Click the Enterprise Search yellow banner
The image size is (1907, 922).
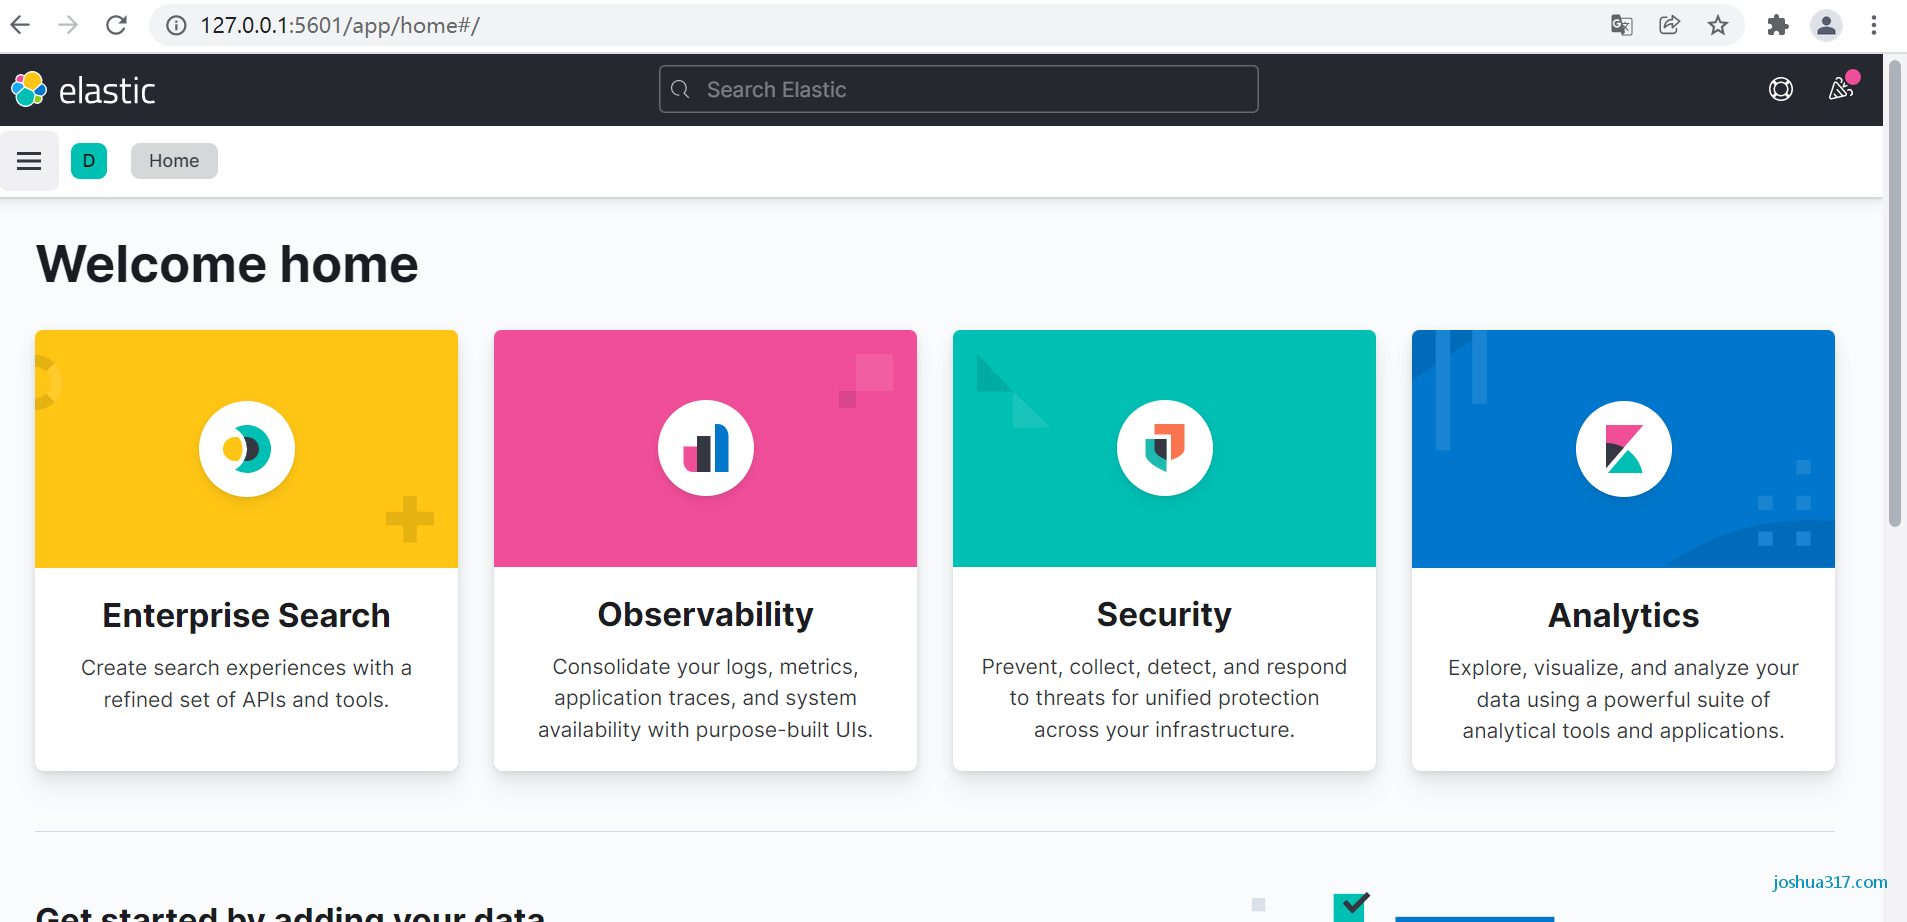(x=246, y=449)
